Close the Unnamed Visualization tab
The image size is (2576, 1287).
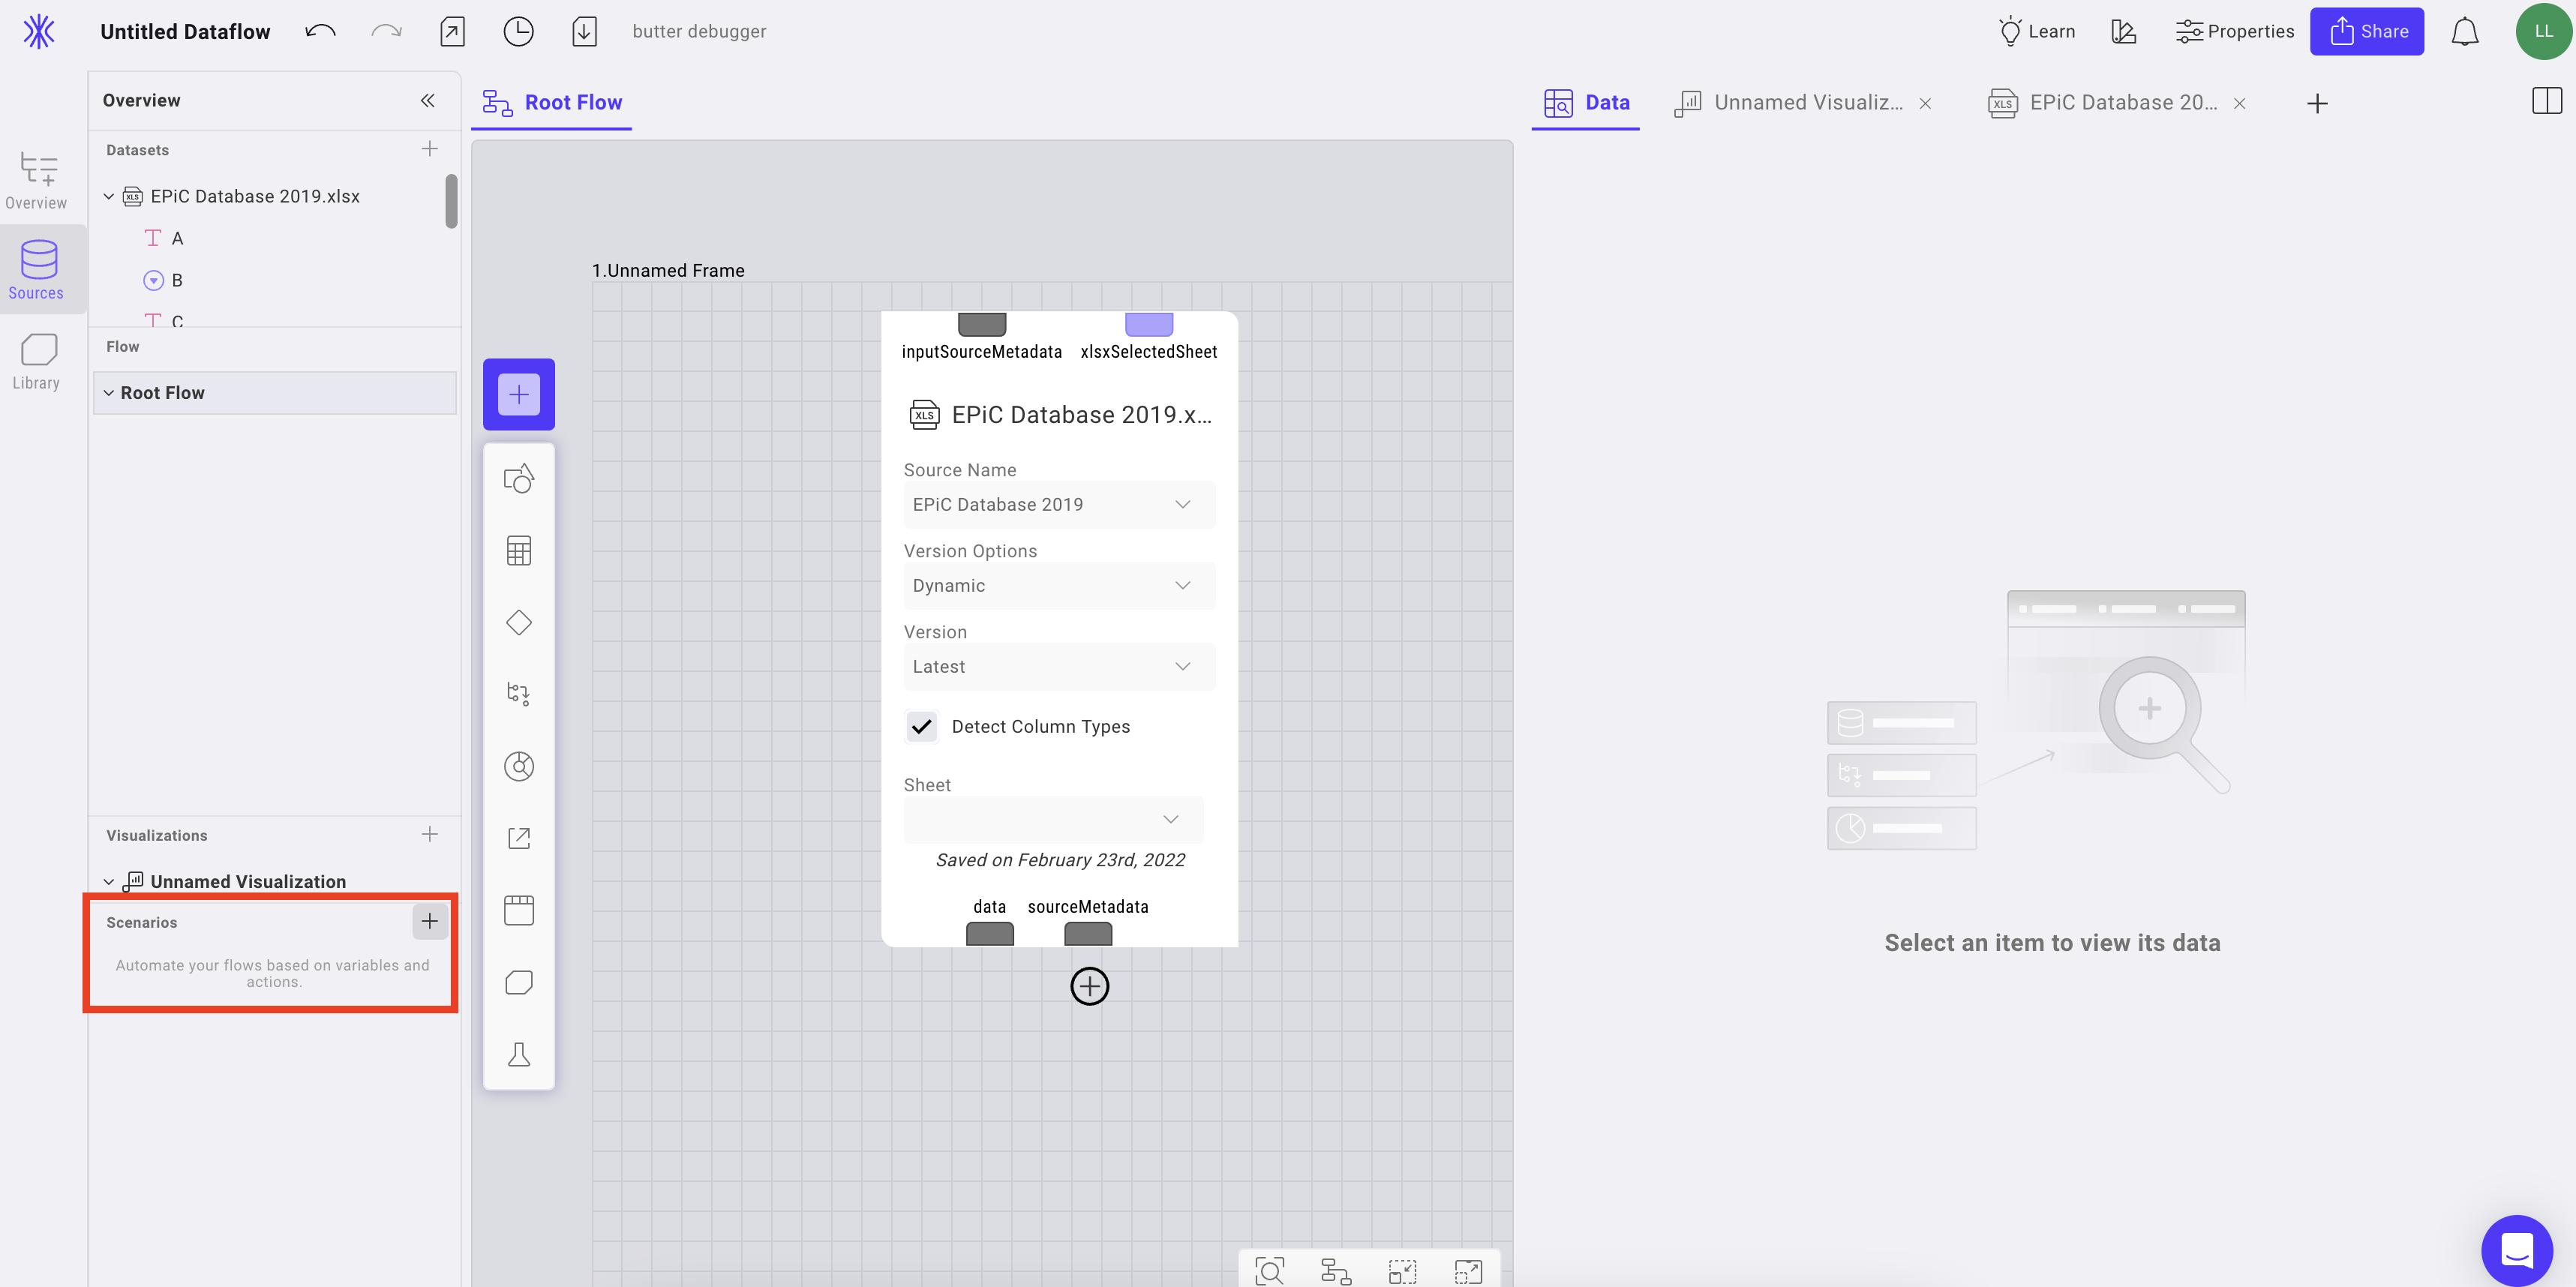click(x=1925, y=104)
